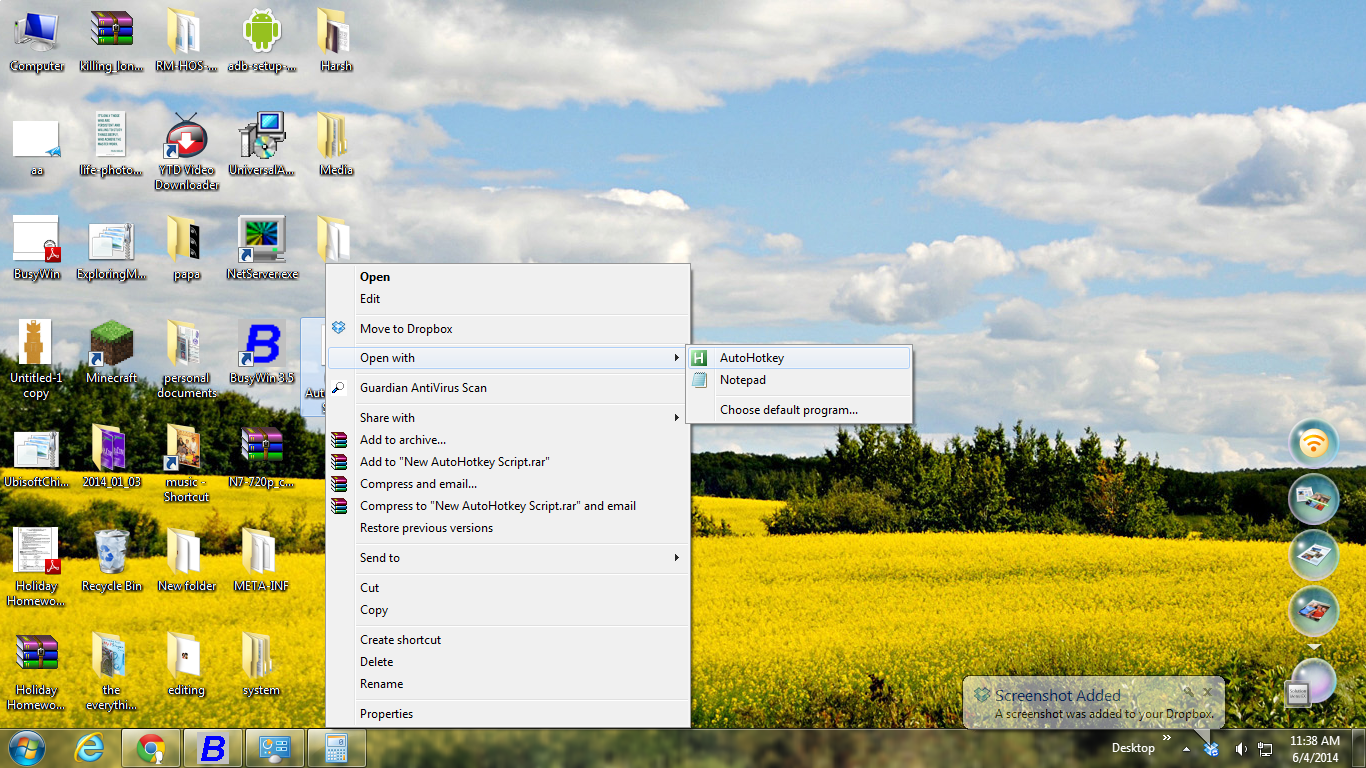Select the ExploringM desktop icon

pos(111,249)
